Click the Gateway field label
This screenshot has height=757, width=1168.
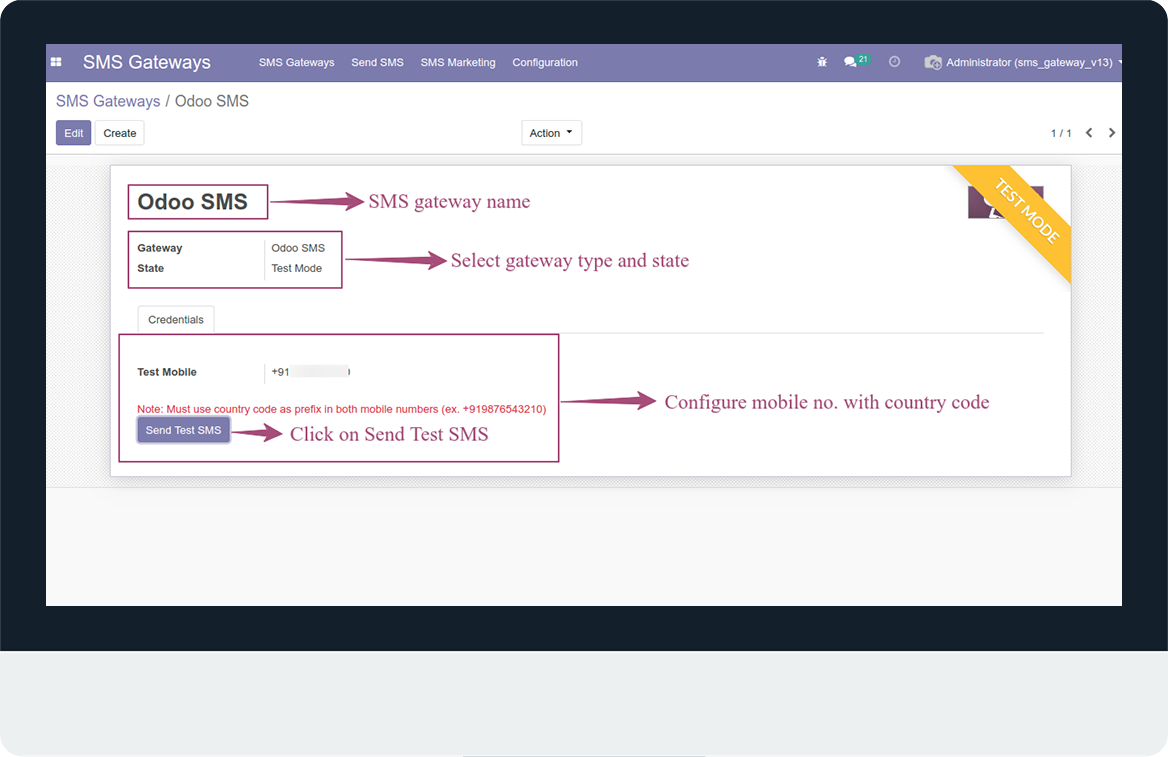click(x=159, y=248)
